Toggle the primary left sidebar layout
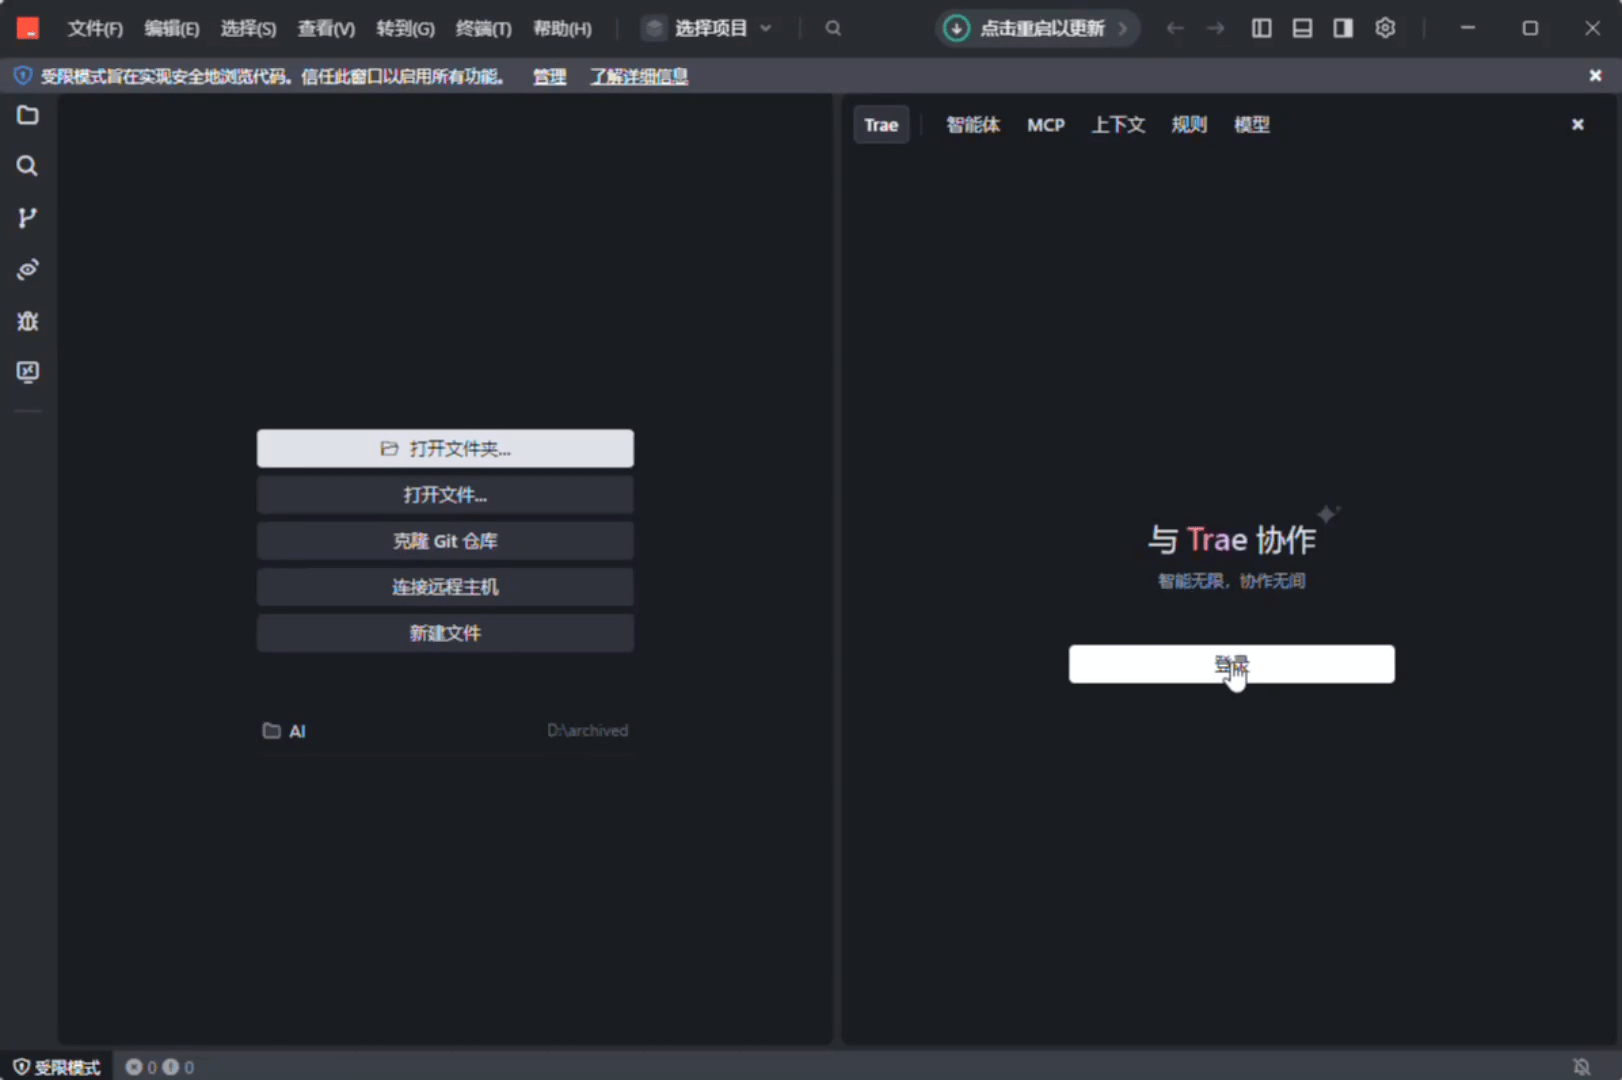 (x=1262, y=28)
